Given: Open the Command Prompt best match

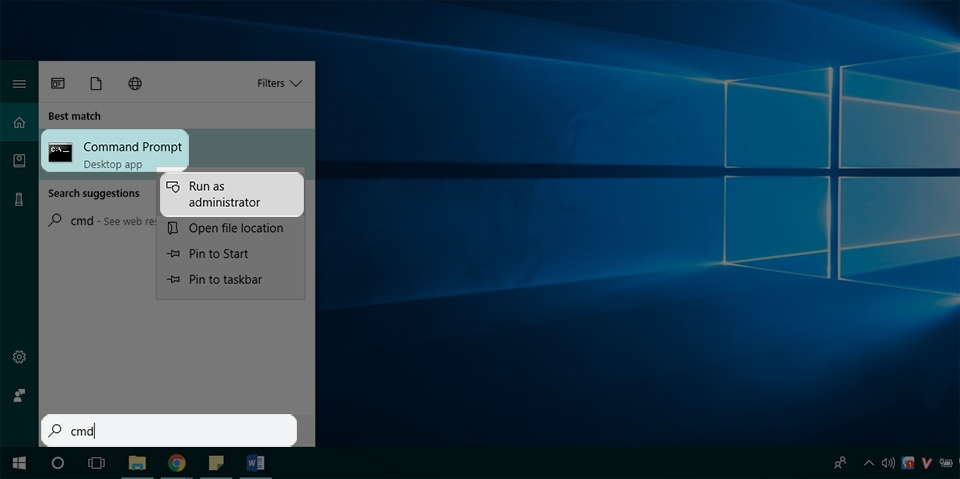Looking at the screenshot, I should pyautogui.click(x=115, y=153).
